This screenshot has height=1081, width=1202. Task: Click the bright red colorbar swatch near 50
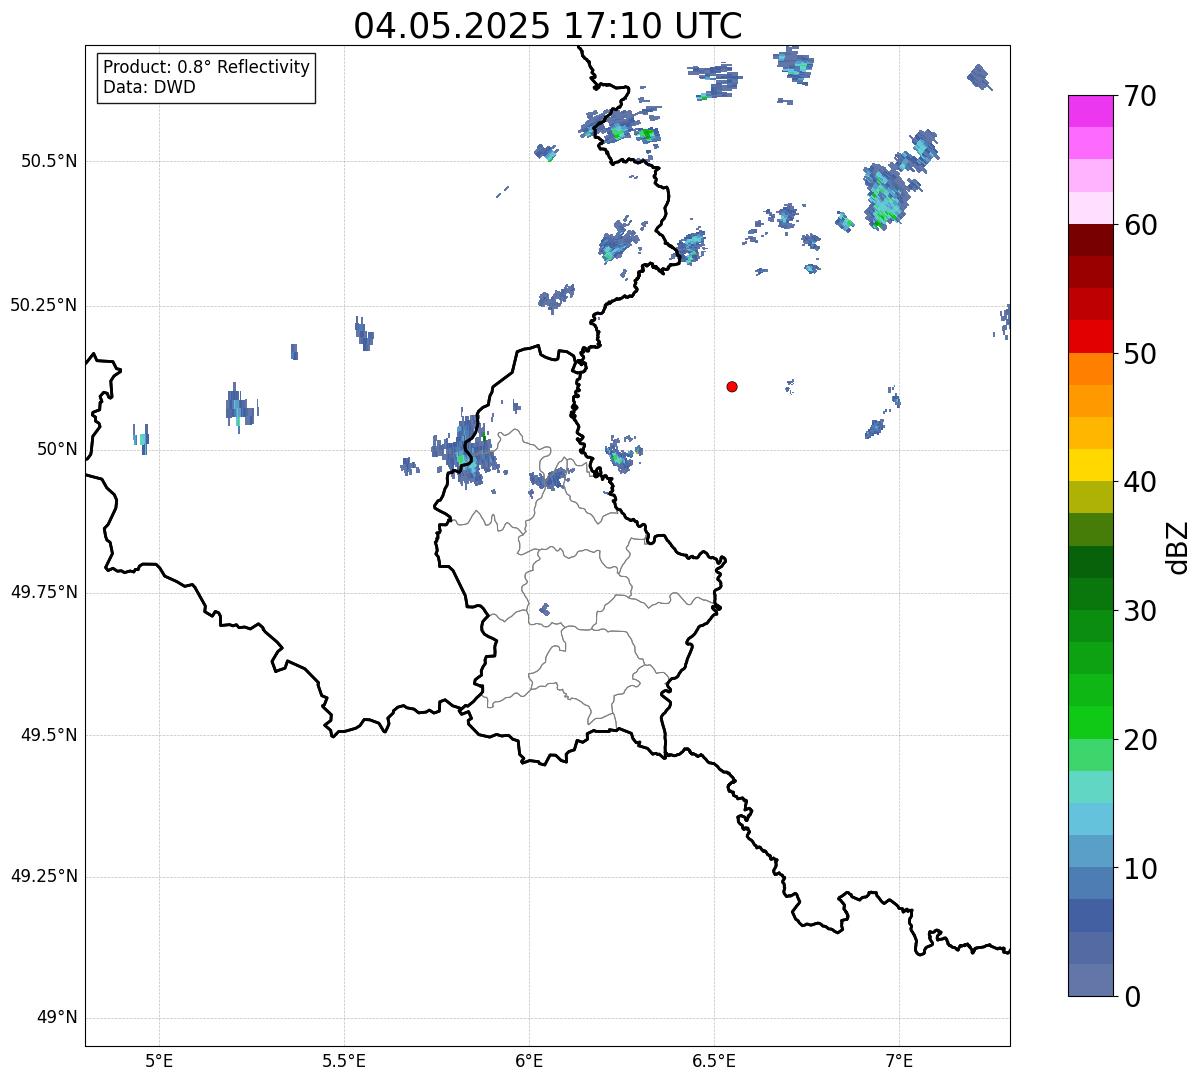[1090, 336]
